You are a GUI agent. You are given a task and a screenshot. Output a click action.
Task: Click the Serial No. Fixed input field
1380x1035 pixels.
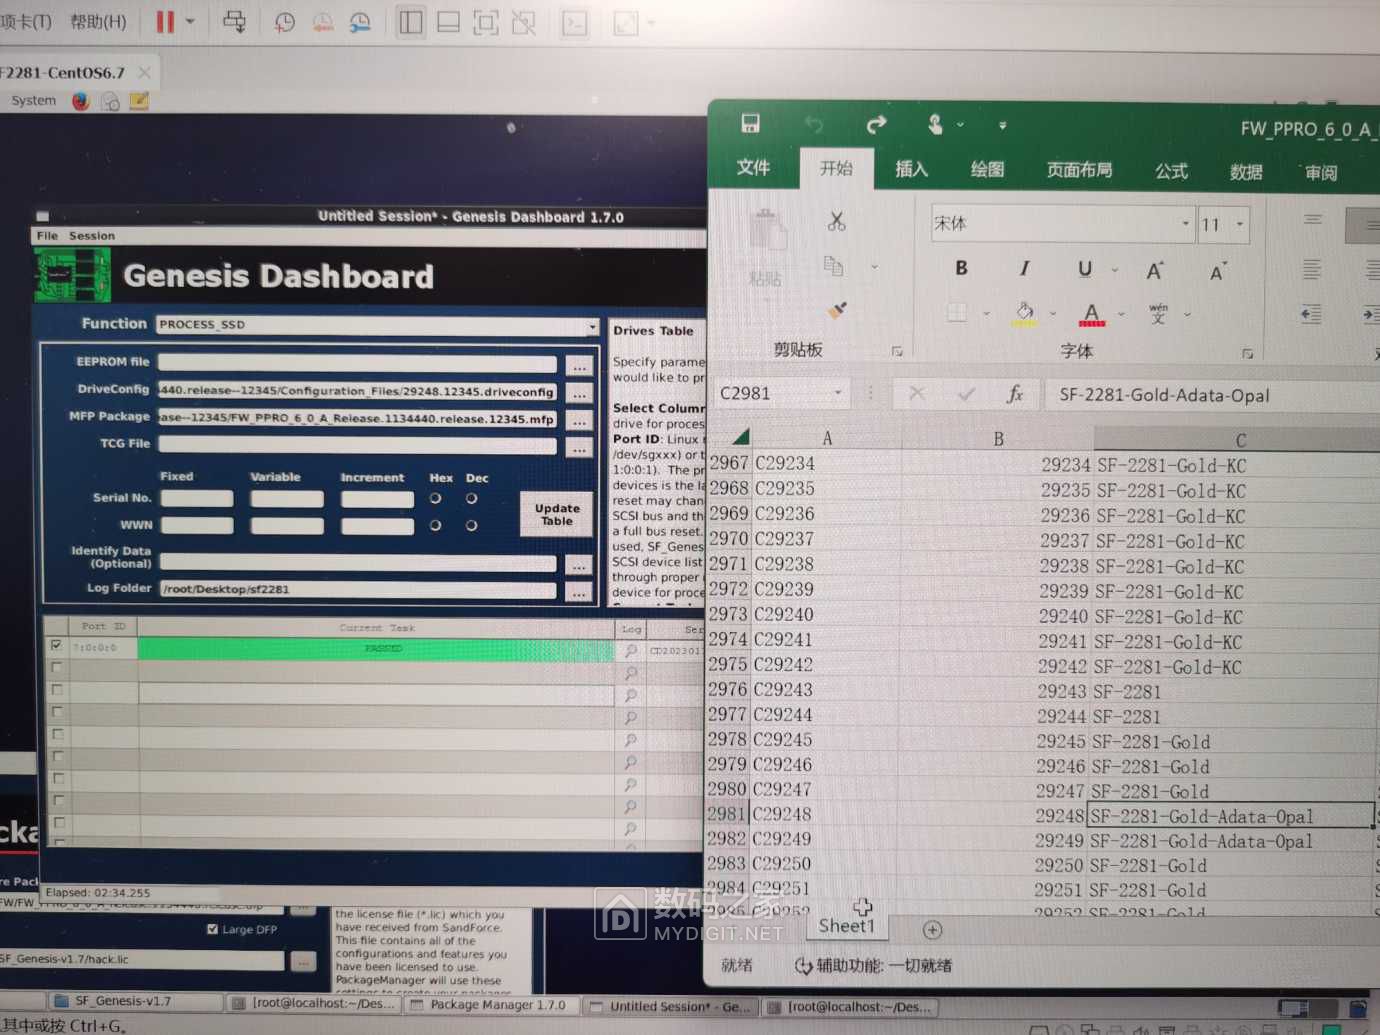[197, 498]
